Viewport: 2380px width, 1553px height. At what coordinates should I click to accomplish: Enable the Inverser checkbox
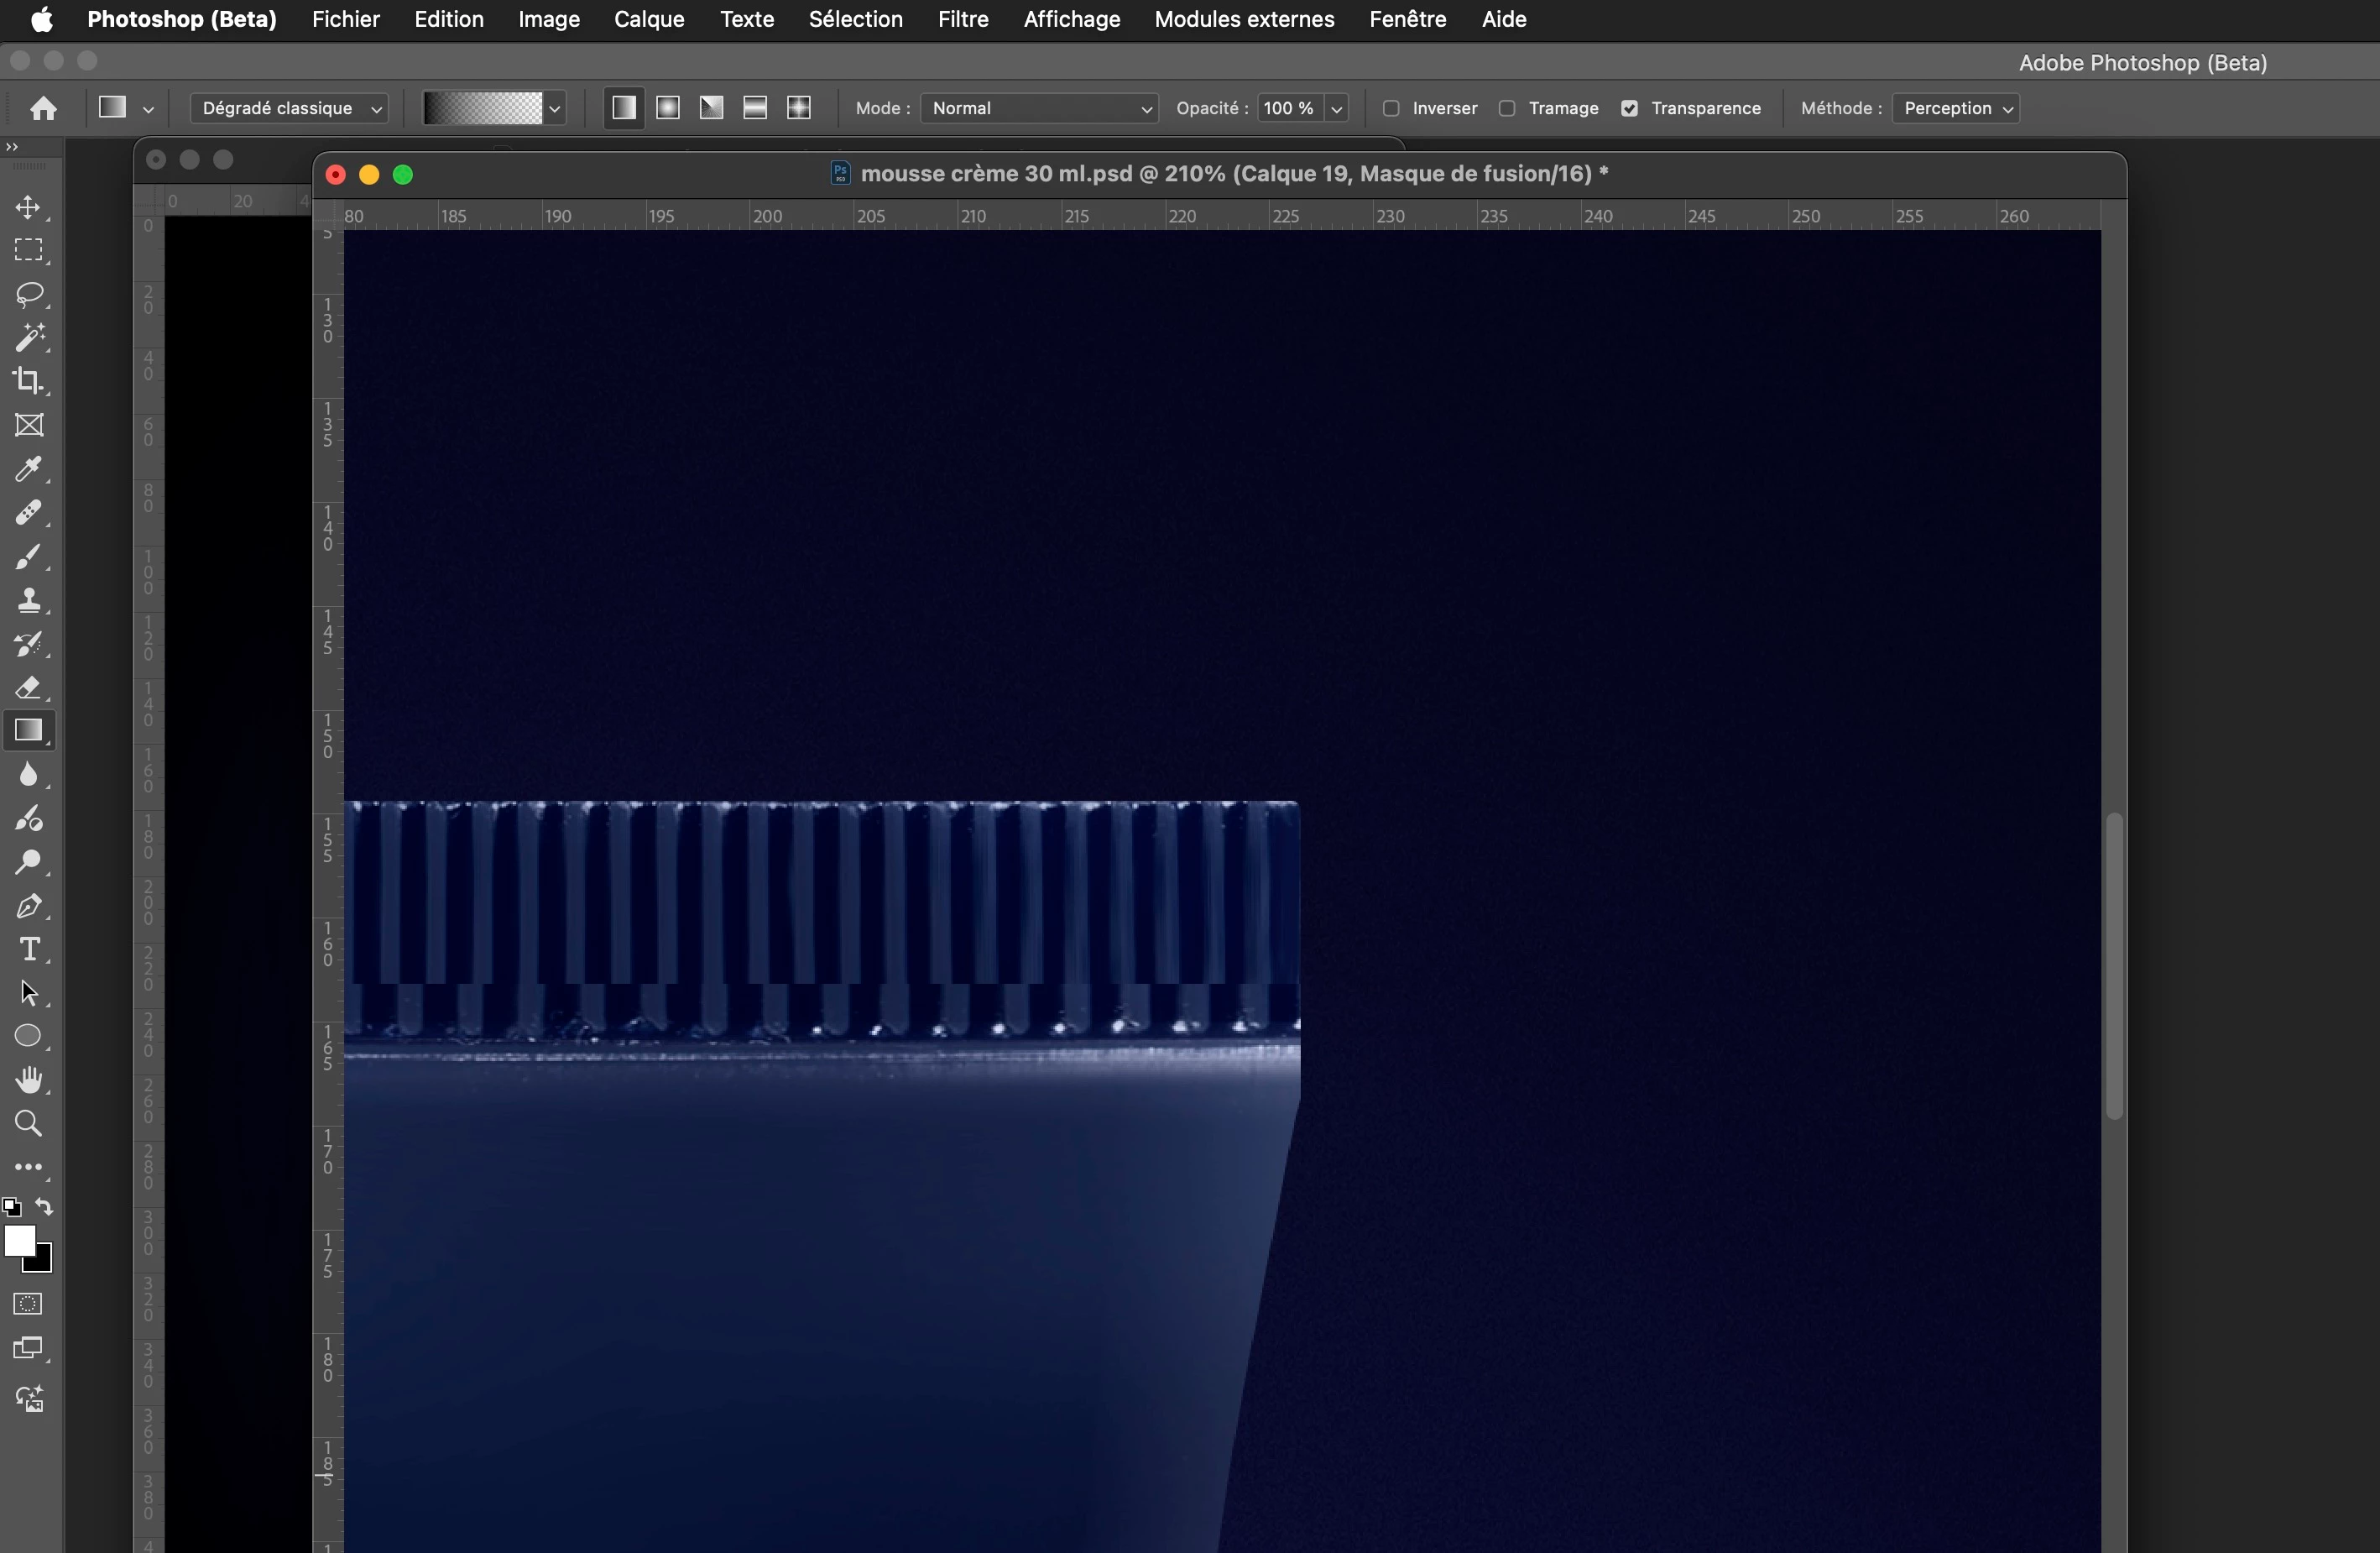[x=1391, y=108]
